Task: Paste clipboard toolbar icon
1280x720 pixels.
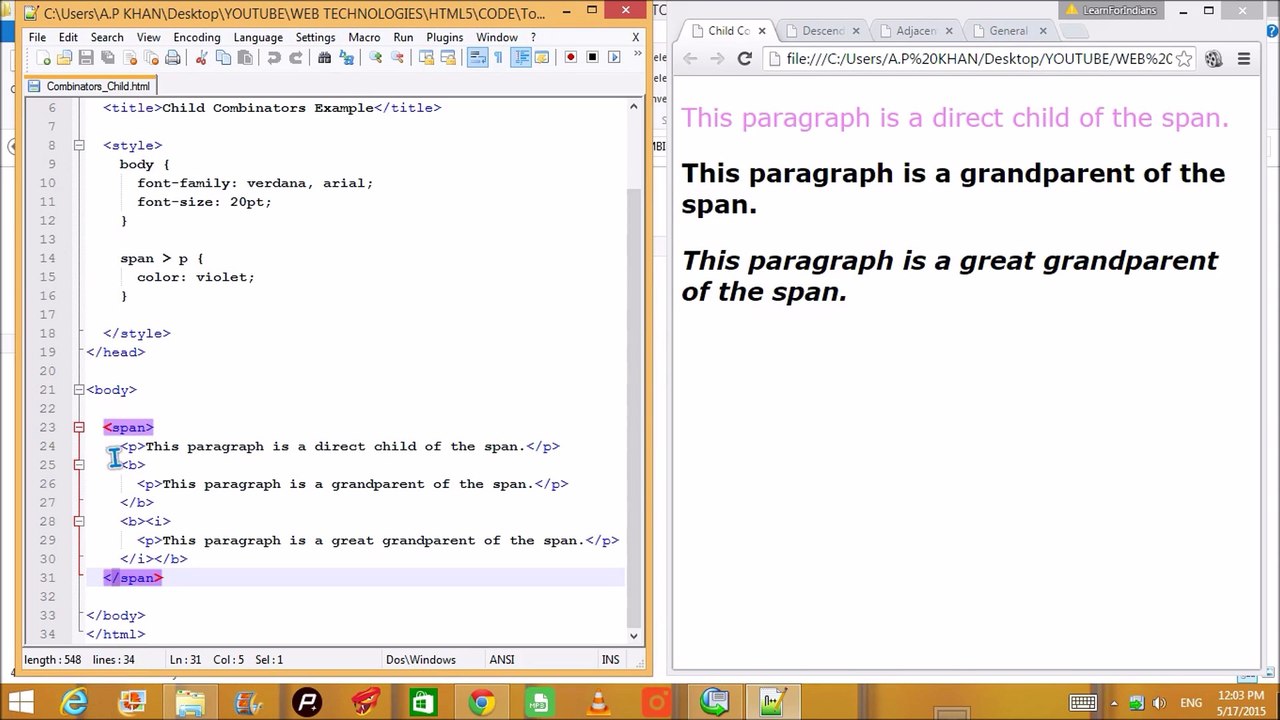Action: click(245, 58)
